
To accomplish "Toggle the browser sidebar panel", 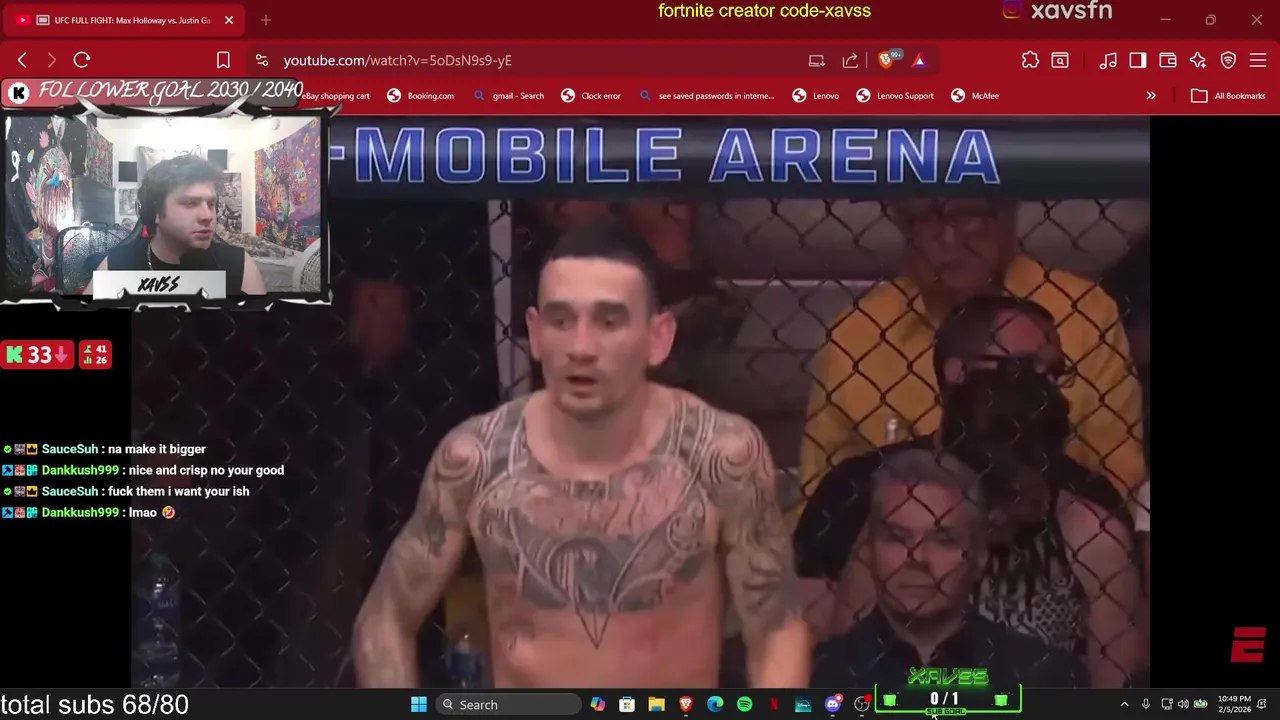I will [1138, 60].
